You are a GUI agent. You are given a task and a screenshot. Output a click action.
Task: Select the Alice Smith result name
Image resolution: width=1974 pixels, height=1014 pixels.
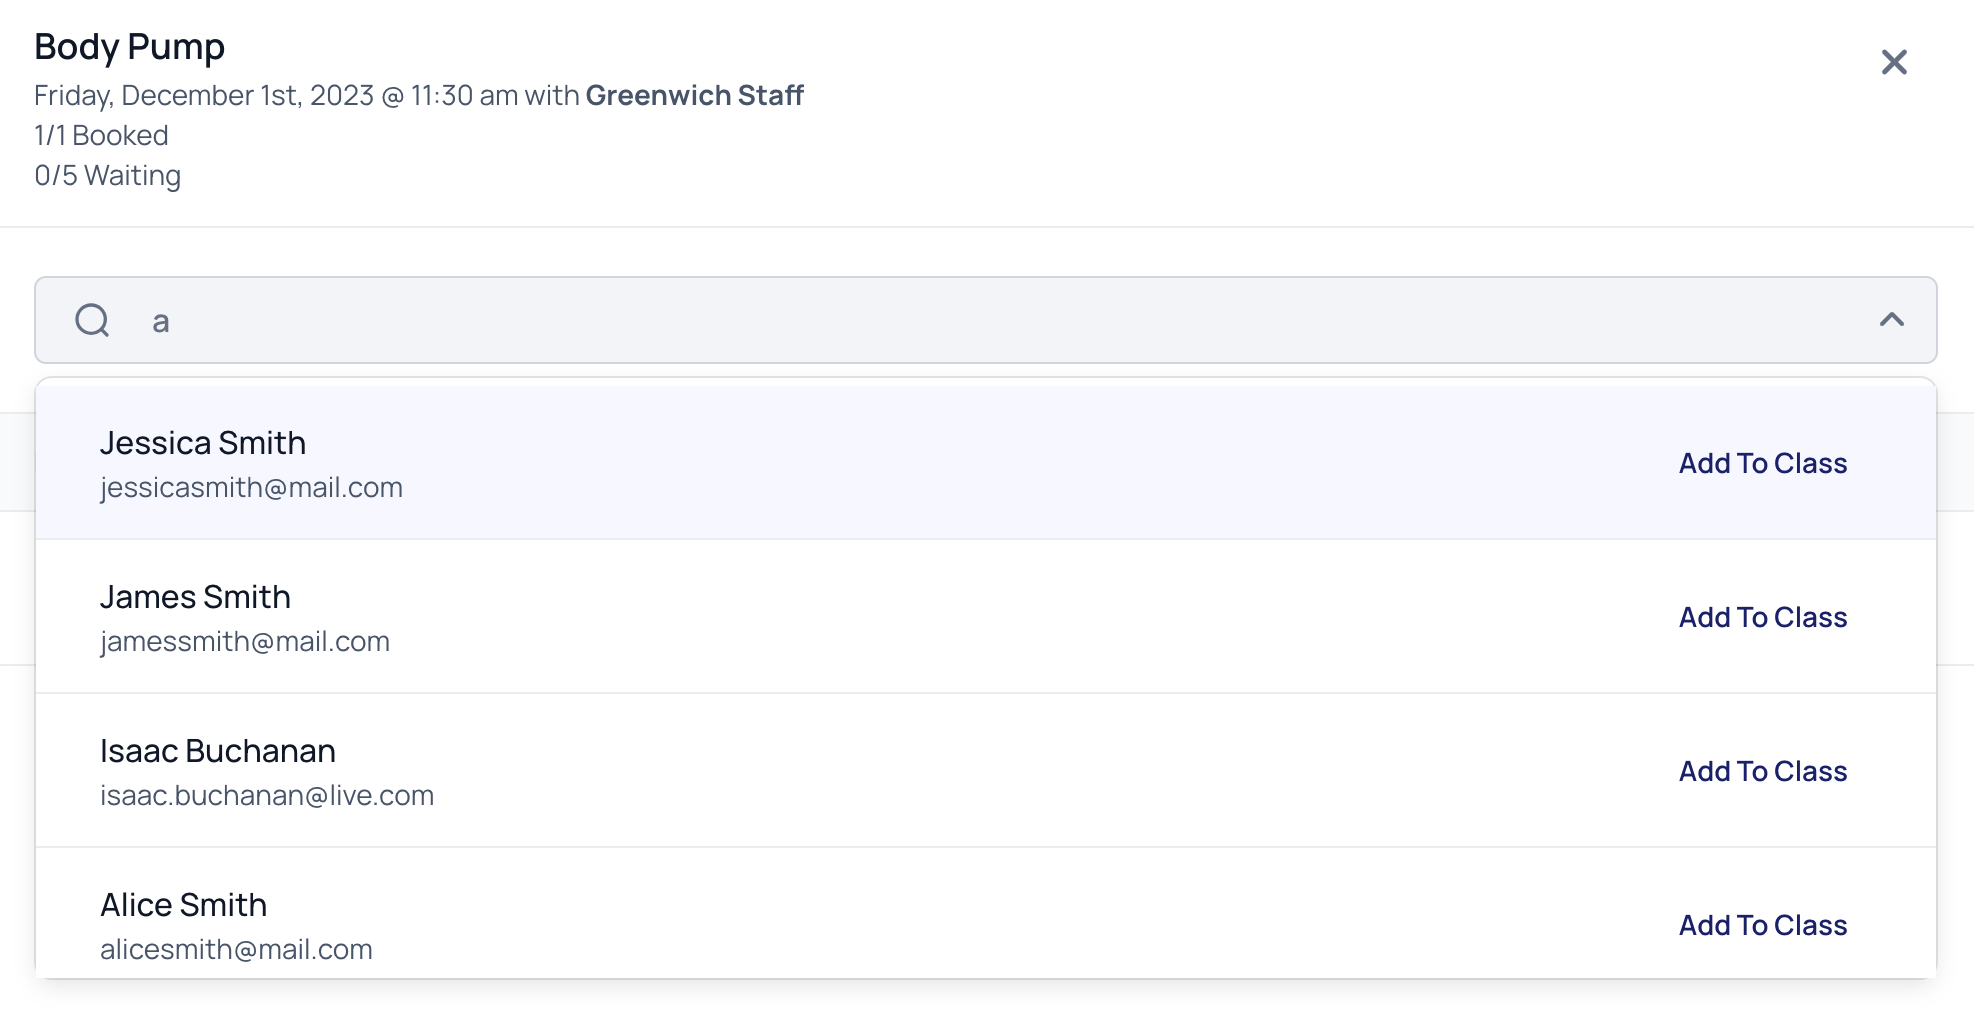(183, 905)
